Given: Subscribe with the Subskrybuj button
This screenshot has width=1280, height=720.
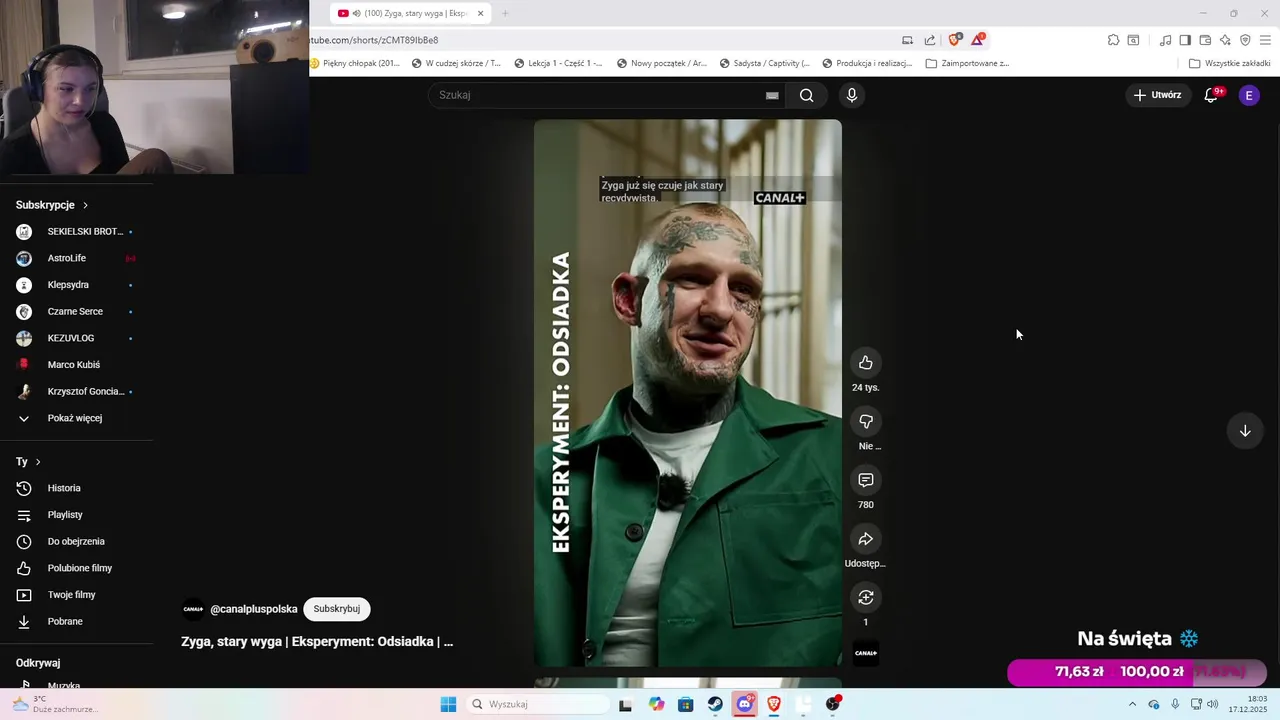Looking at the screenshot, I should [x=337, y=609].
